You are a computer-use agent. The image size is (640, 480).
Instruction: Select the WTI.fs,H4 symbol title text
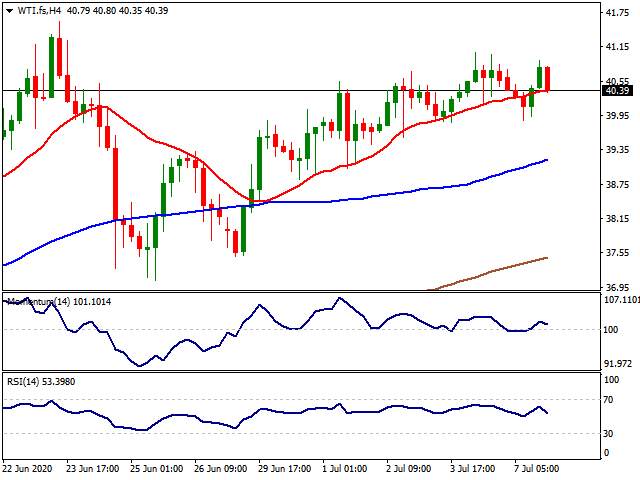[x=39, y=11]
